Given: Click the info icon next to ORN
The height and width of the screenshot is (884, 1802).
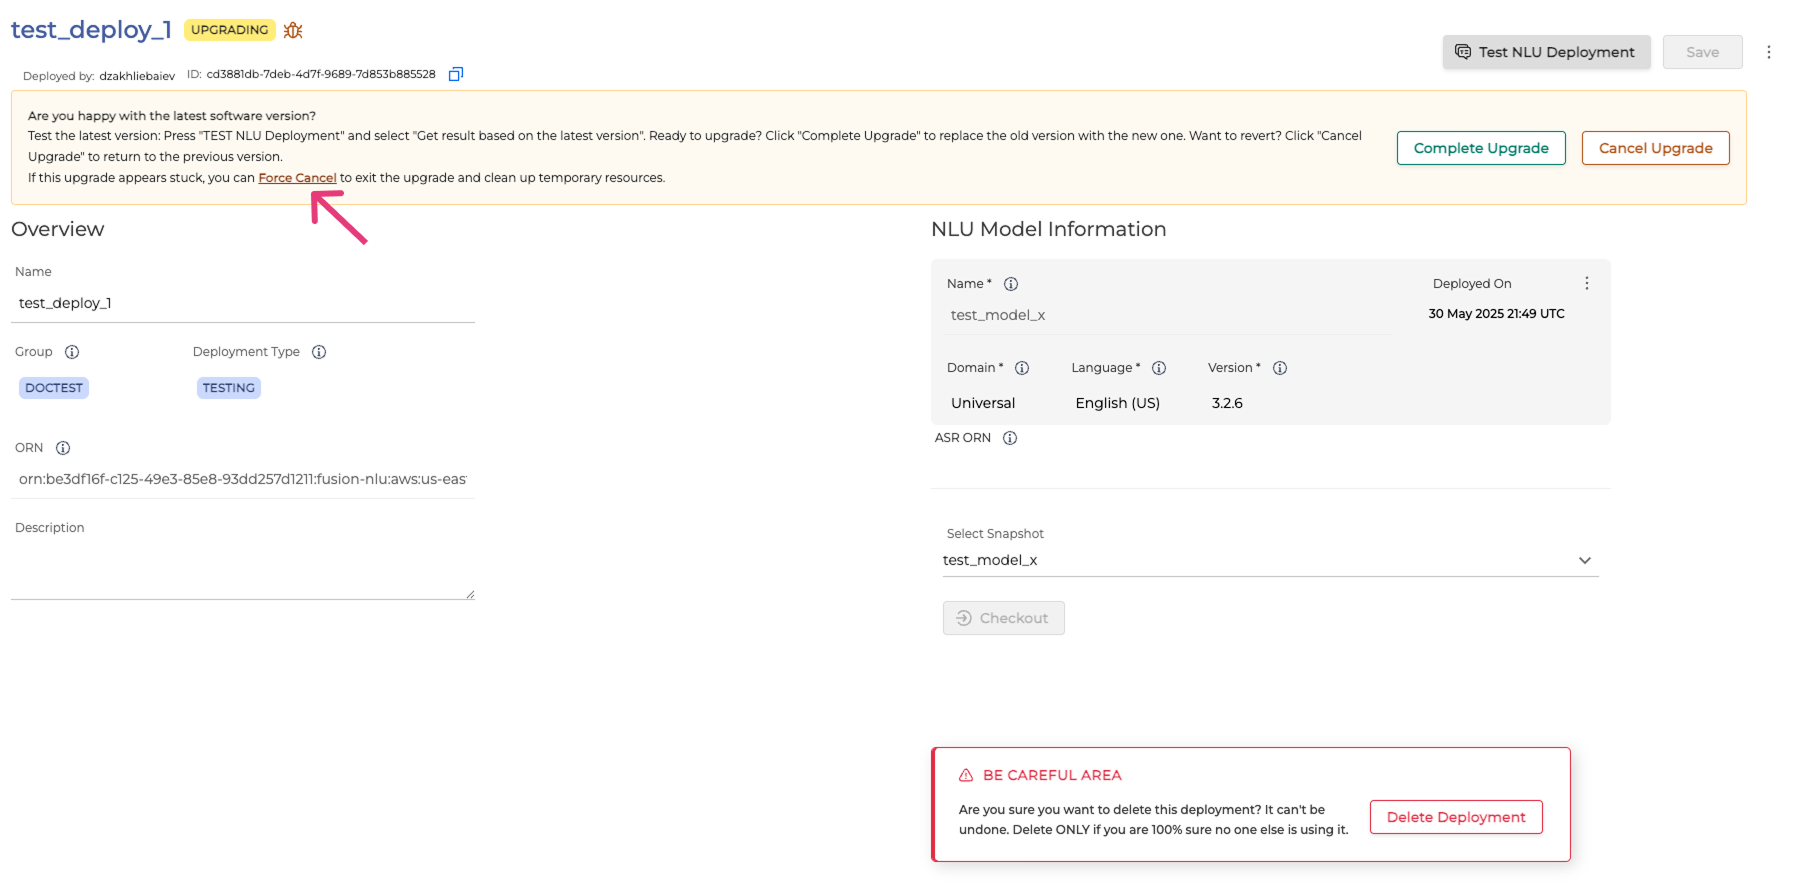Looking at the screenshot, I should (63, 448).
